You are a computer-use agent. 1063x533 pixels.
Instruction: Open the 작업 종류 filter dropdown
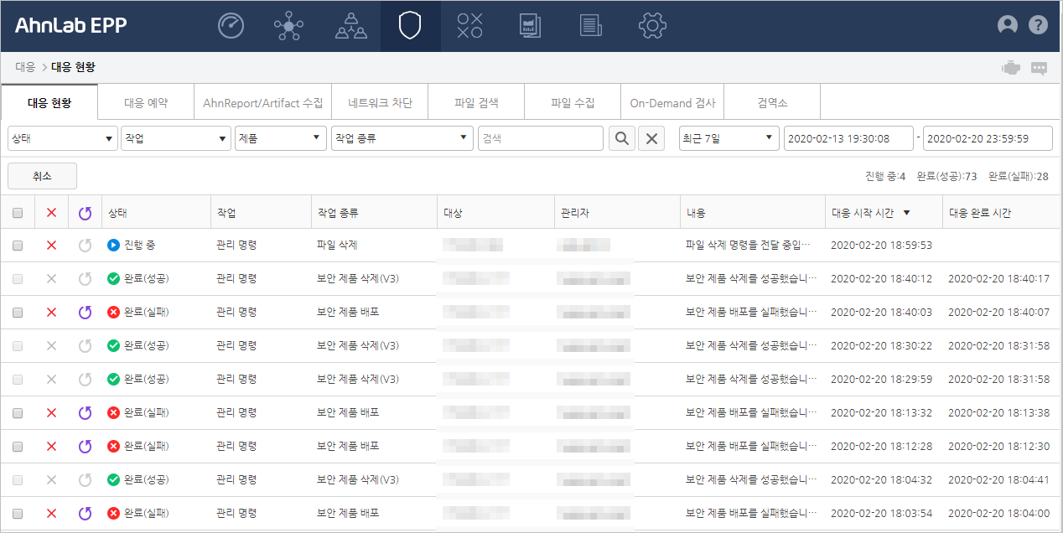tap(401, 138)
